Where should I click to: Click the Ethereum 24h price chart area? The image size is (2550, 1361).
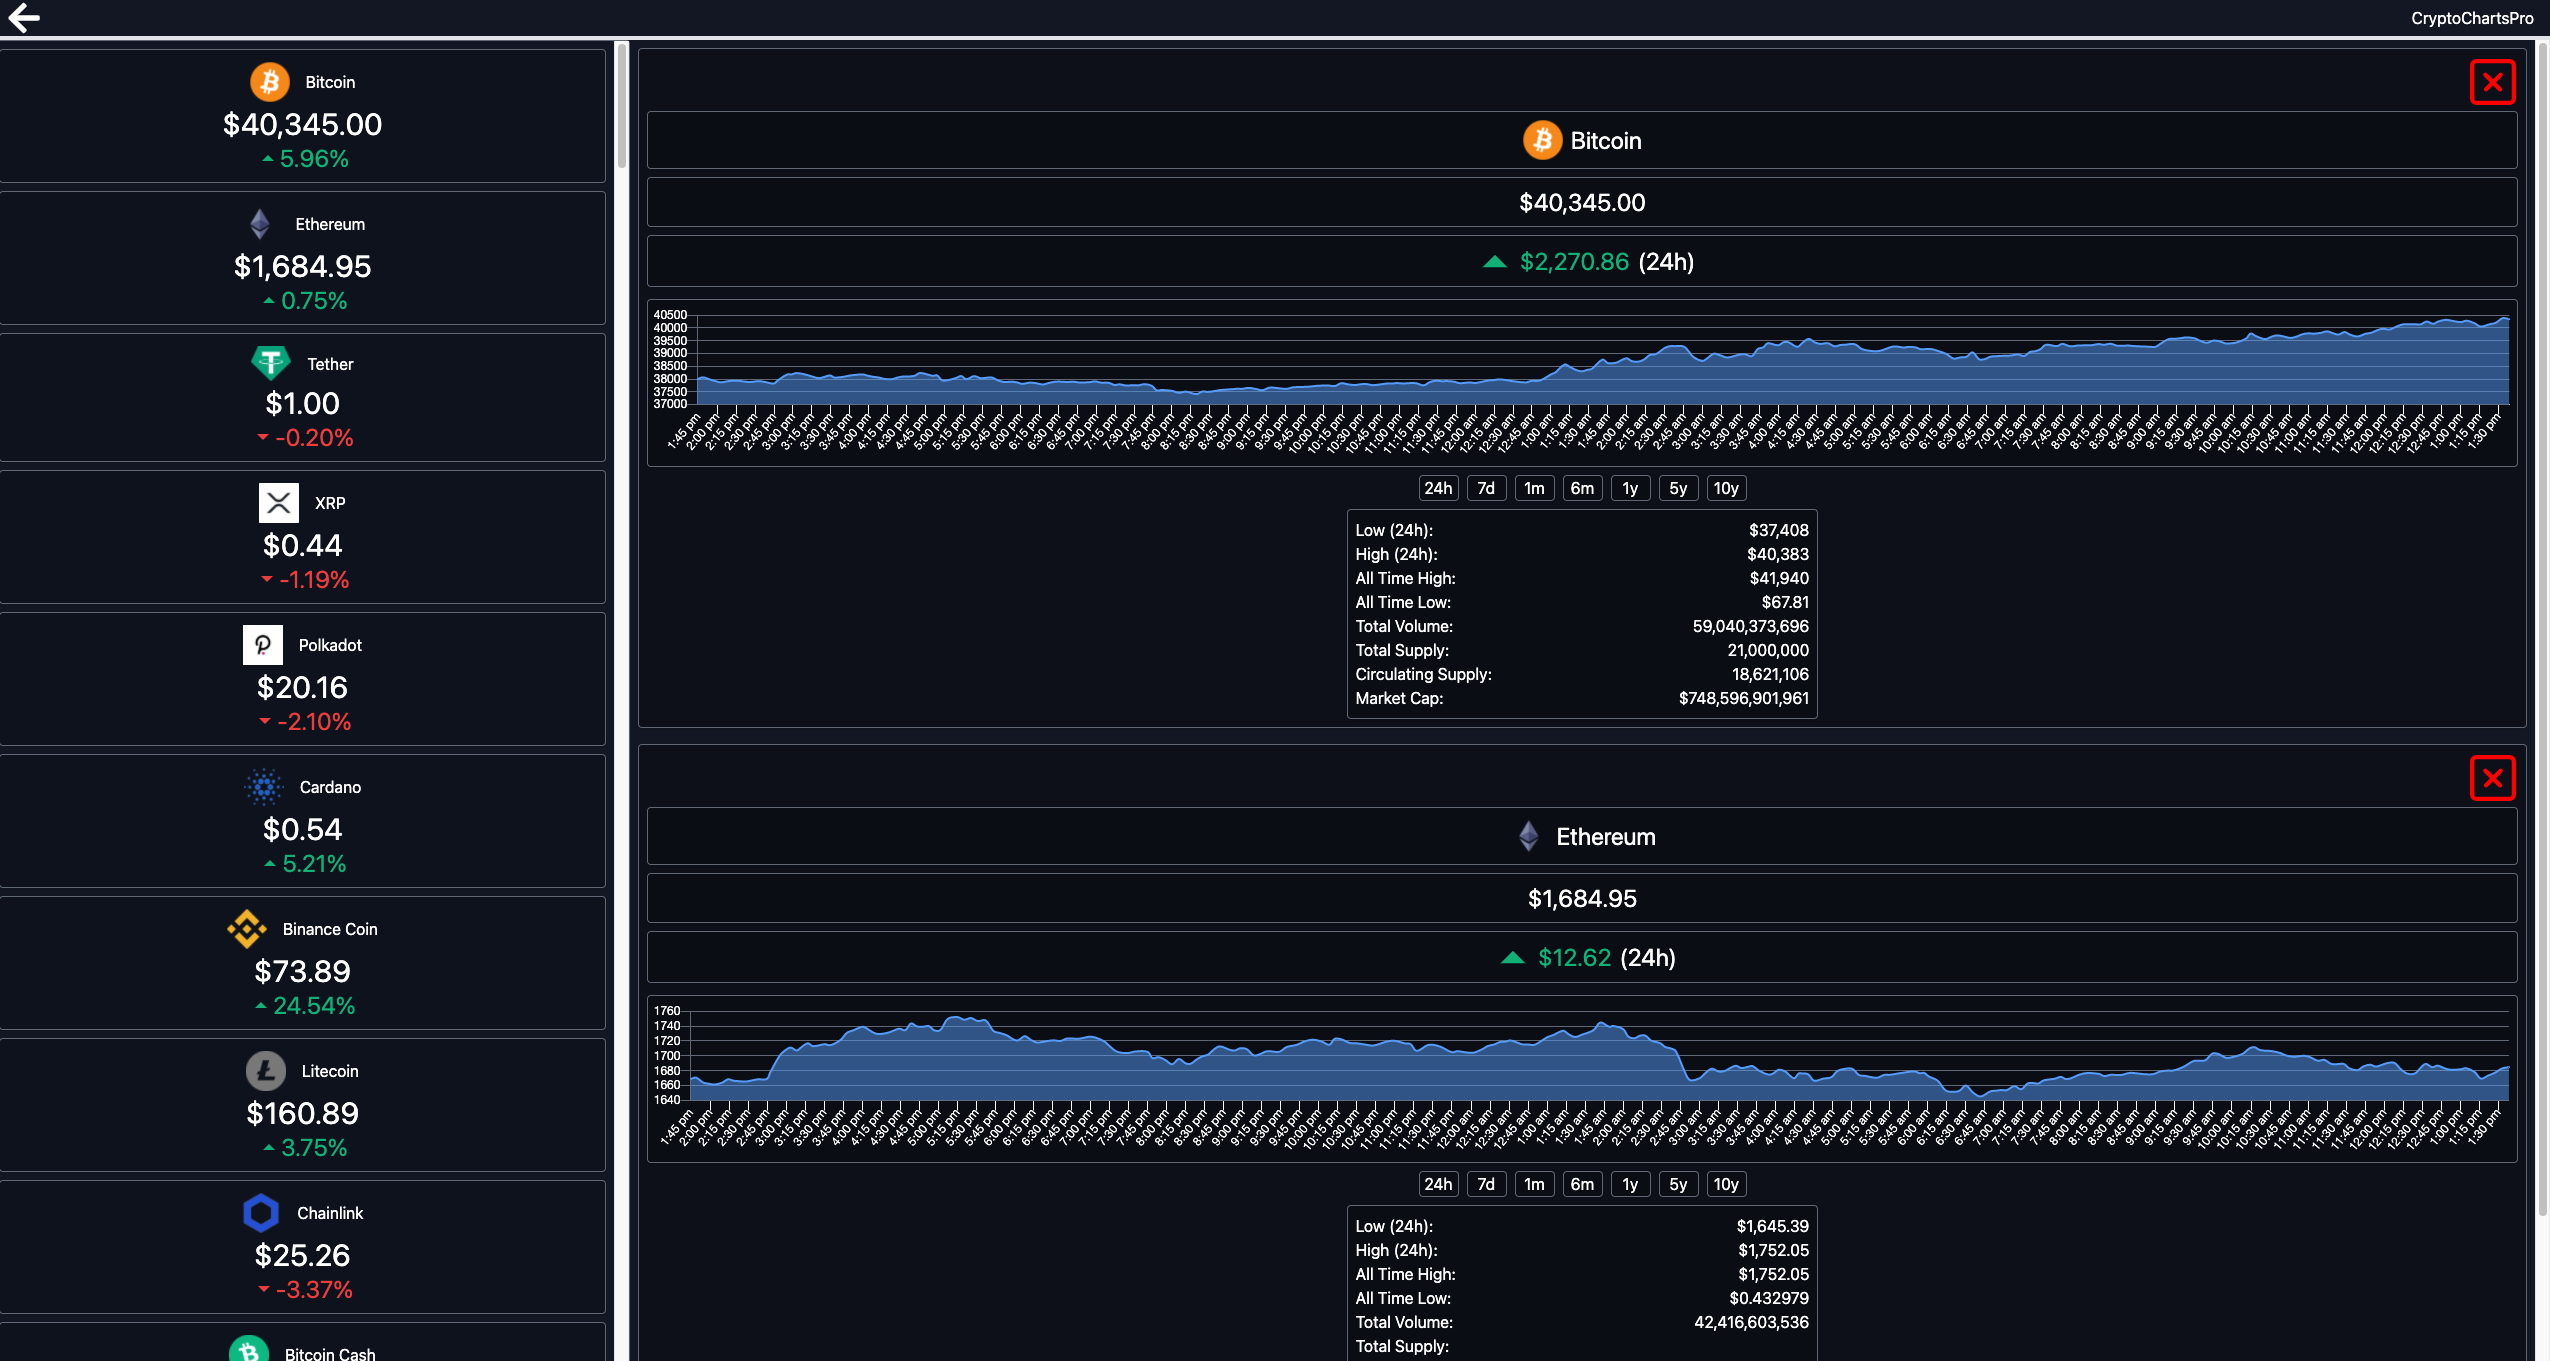(1582, 1078)
